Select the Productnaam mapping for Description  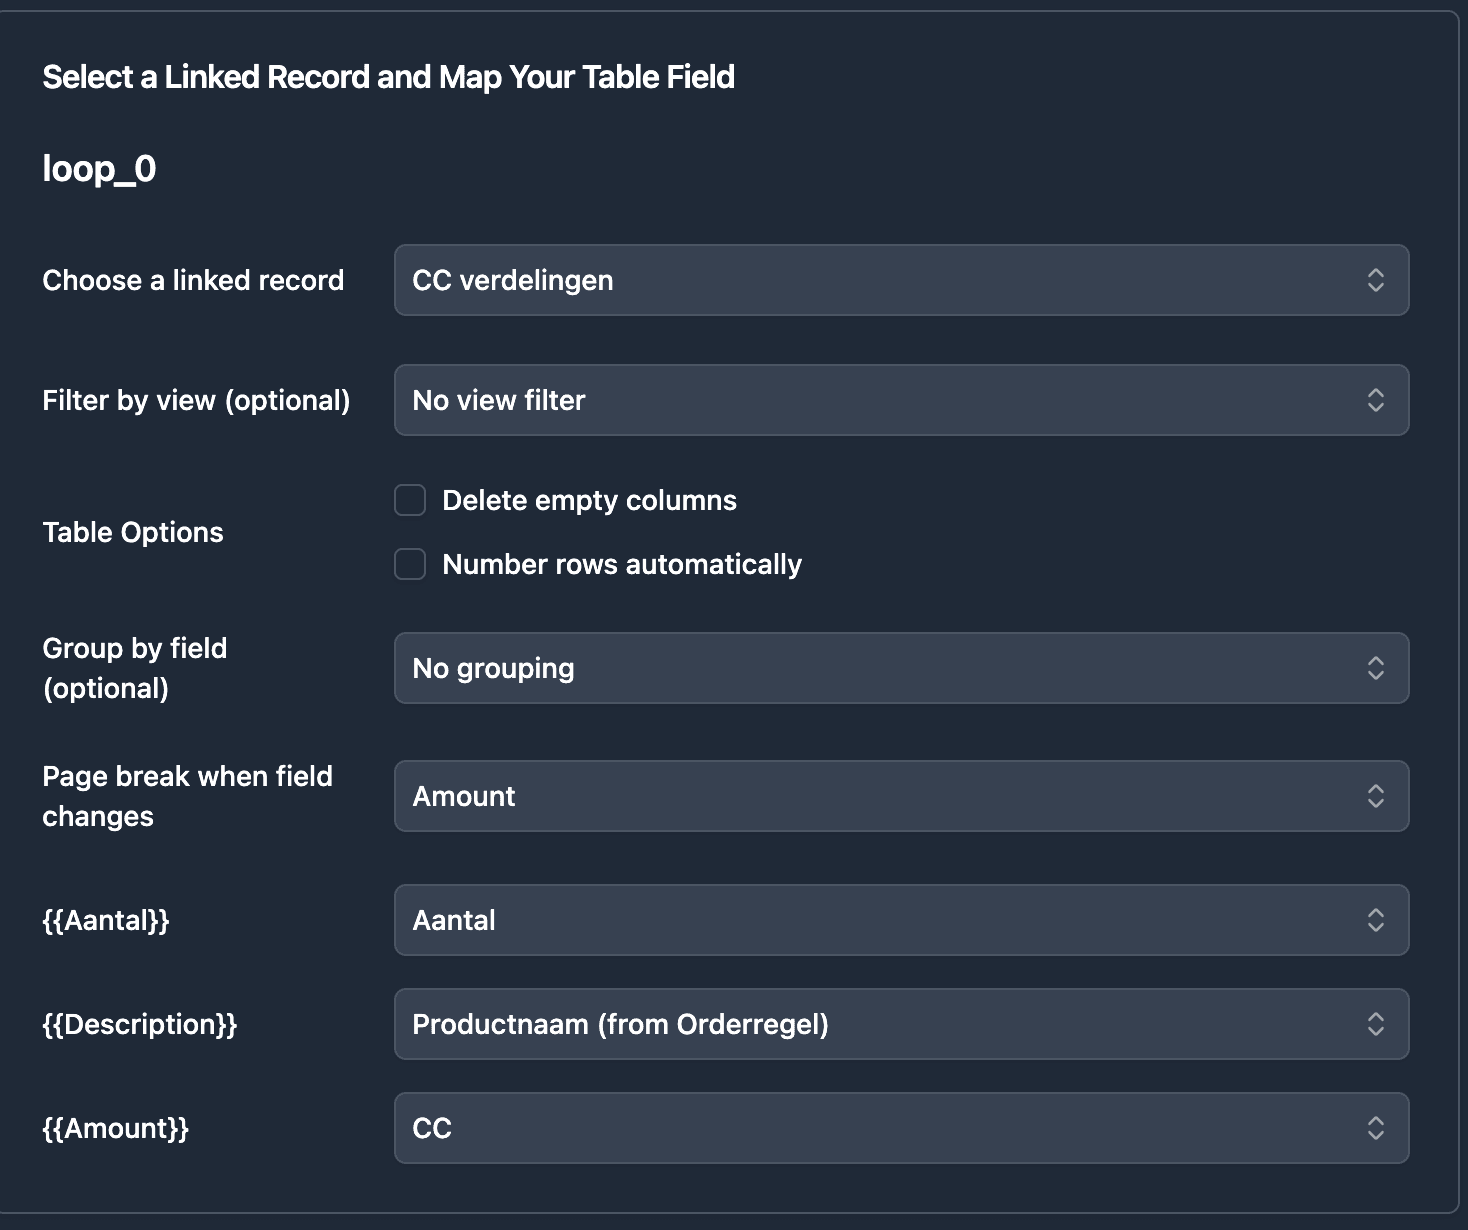coord(900,1024)
